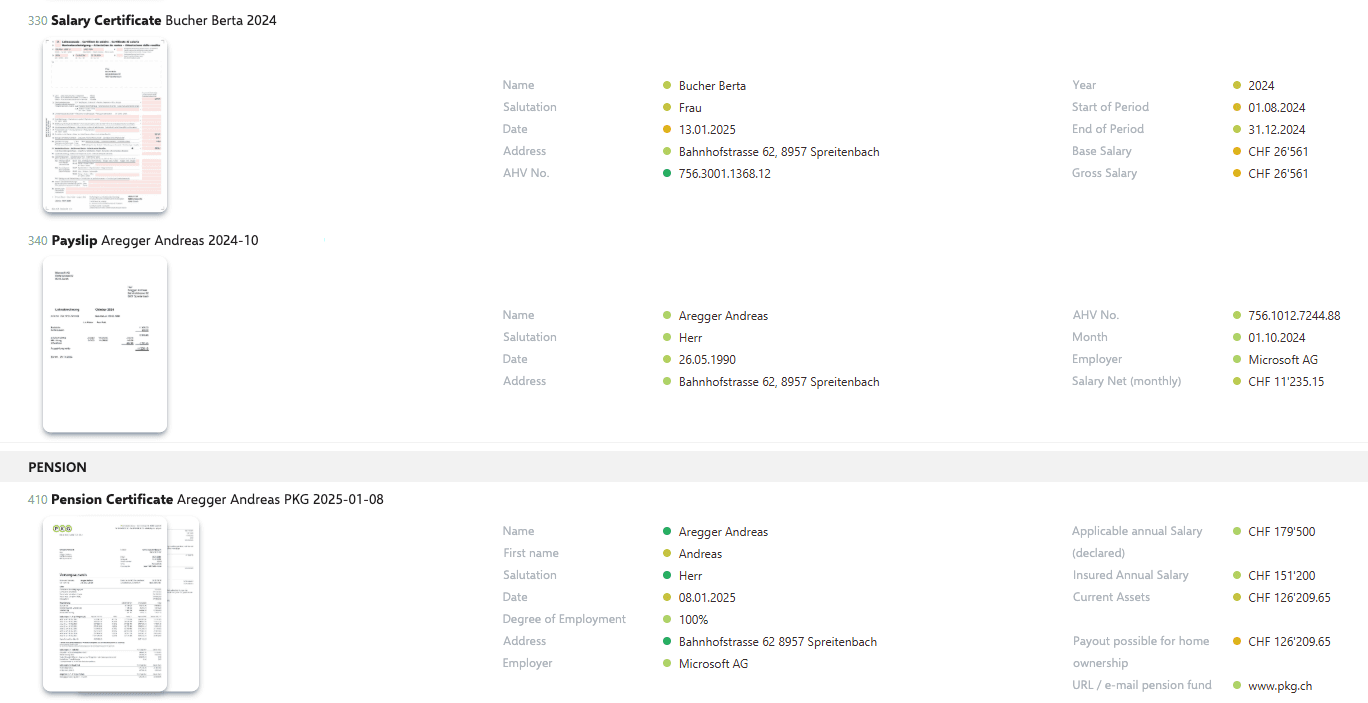Select the Pension Certificate employer Microsoft AG
Screen dimensions: 1368x703
[713, 663]
